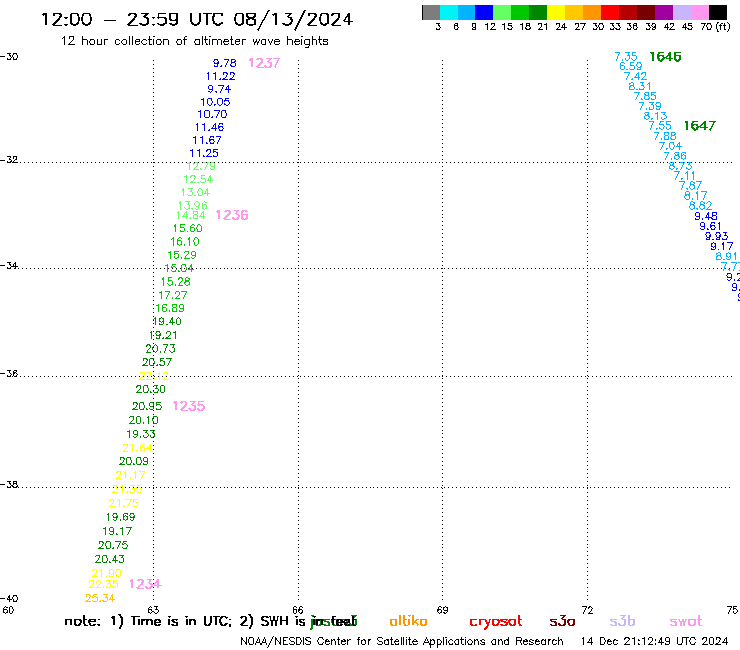
Task: Click the pink swot time label 1236
Action: [x=232, y=215]
